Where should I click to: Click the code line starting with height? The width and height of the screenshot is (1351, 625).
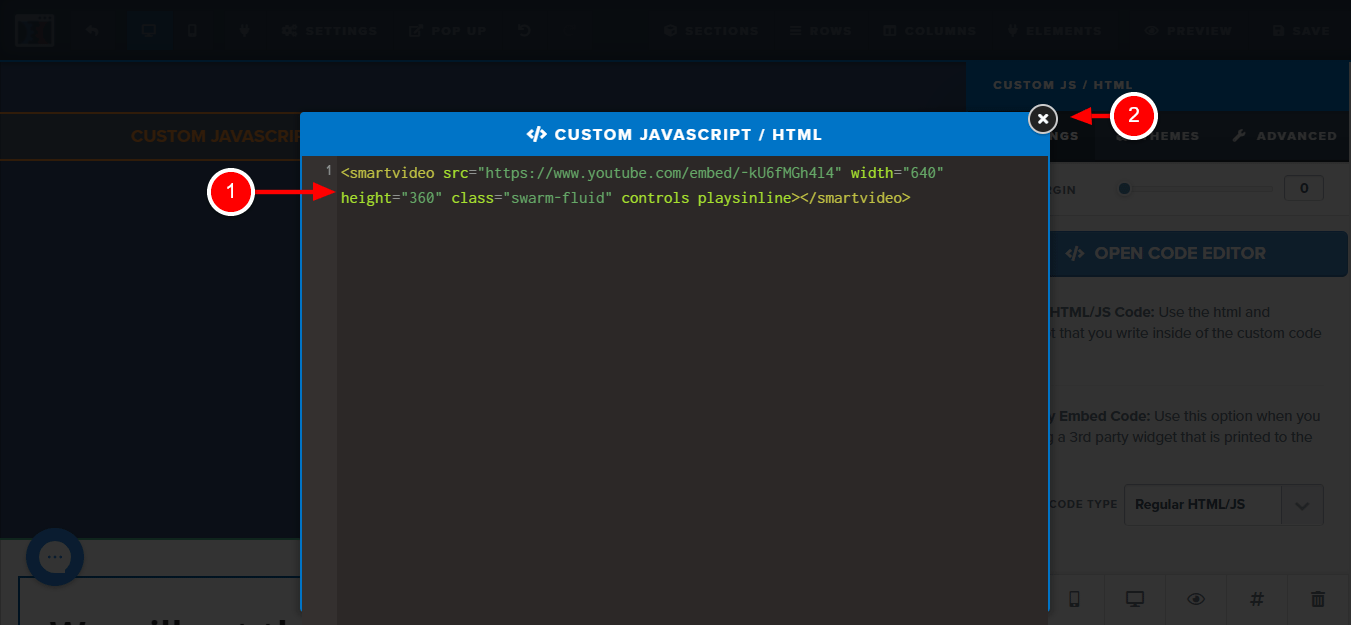pos(625,198)
